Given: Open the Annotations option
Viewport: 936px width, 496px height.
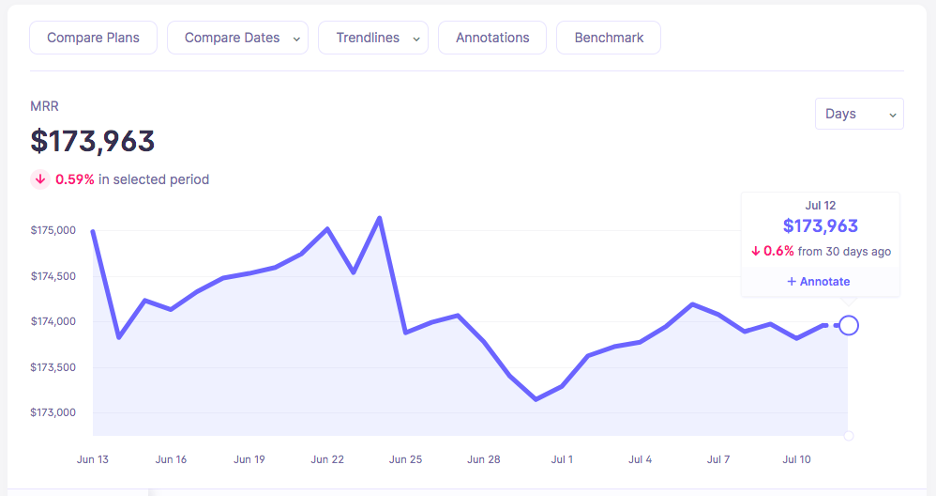Looking at the screenshot, I should pos(492,38).
